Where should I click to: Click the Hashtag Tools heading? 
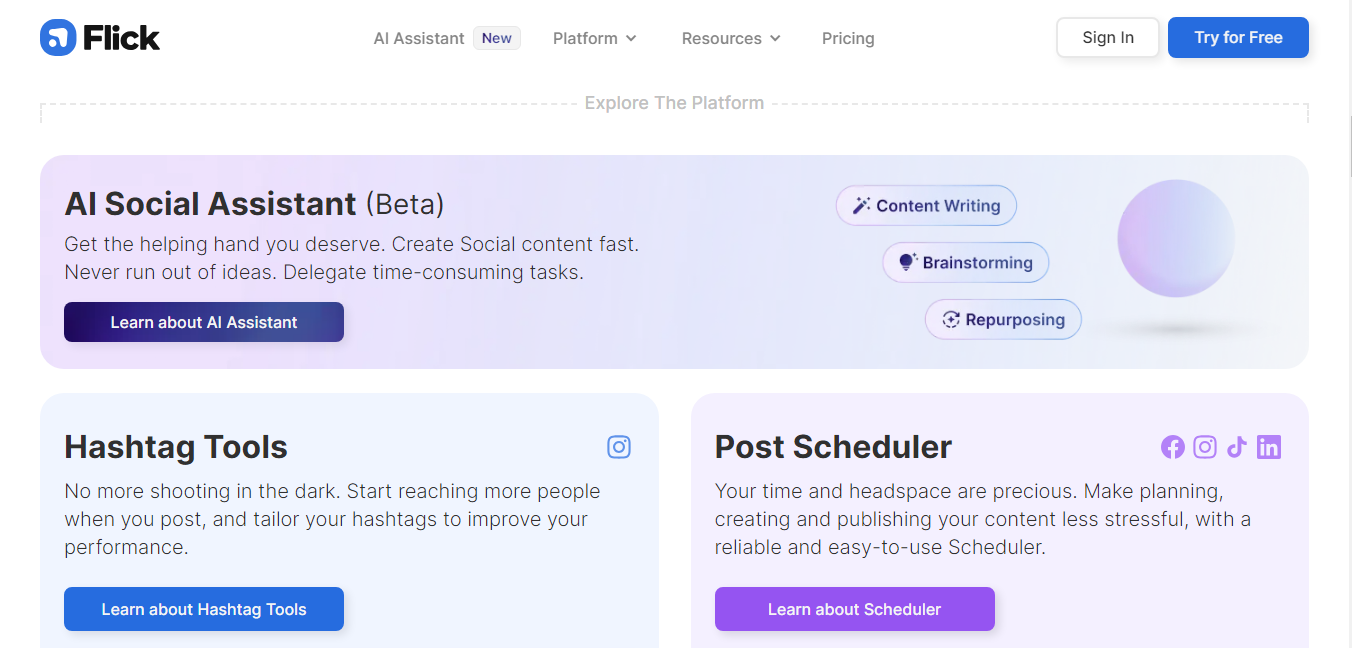pos(176,447)
